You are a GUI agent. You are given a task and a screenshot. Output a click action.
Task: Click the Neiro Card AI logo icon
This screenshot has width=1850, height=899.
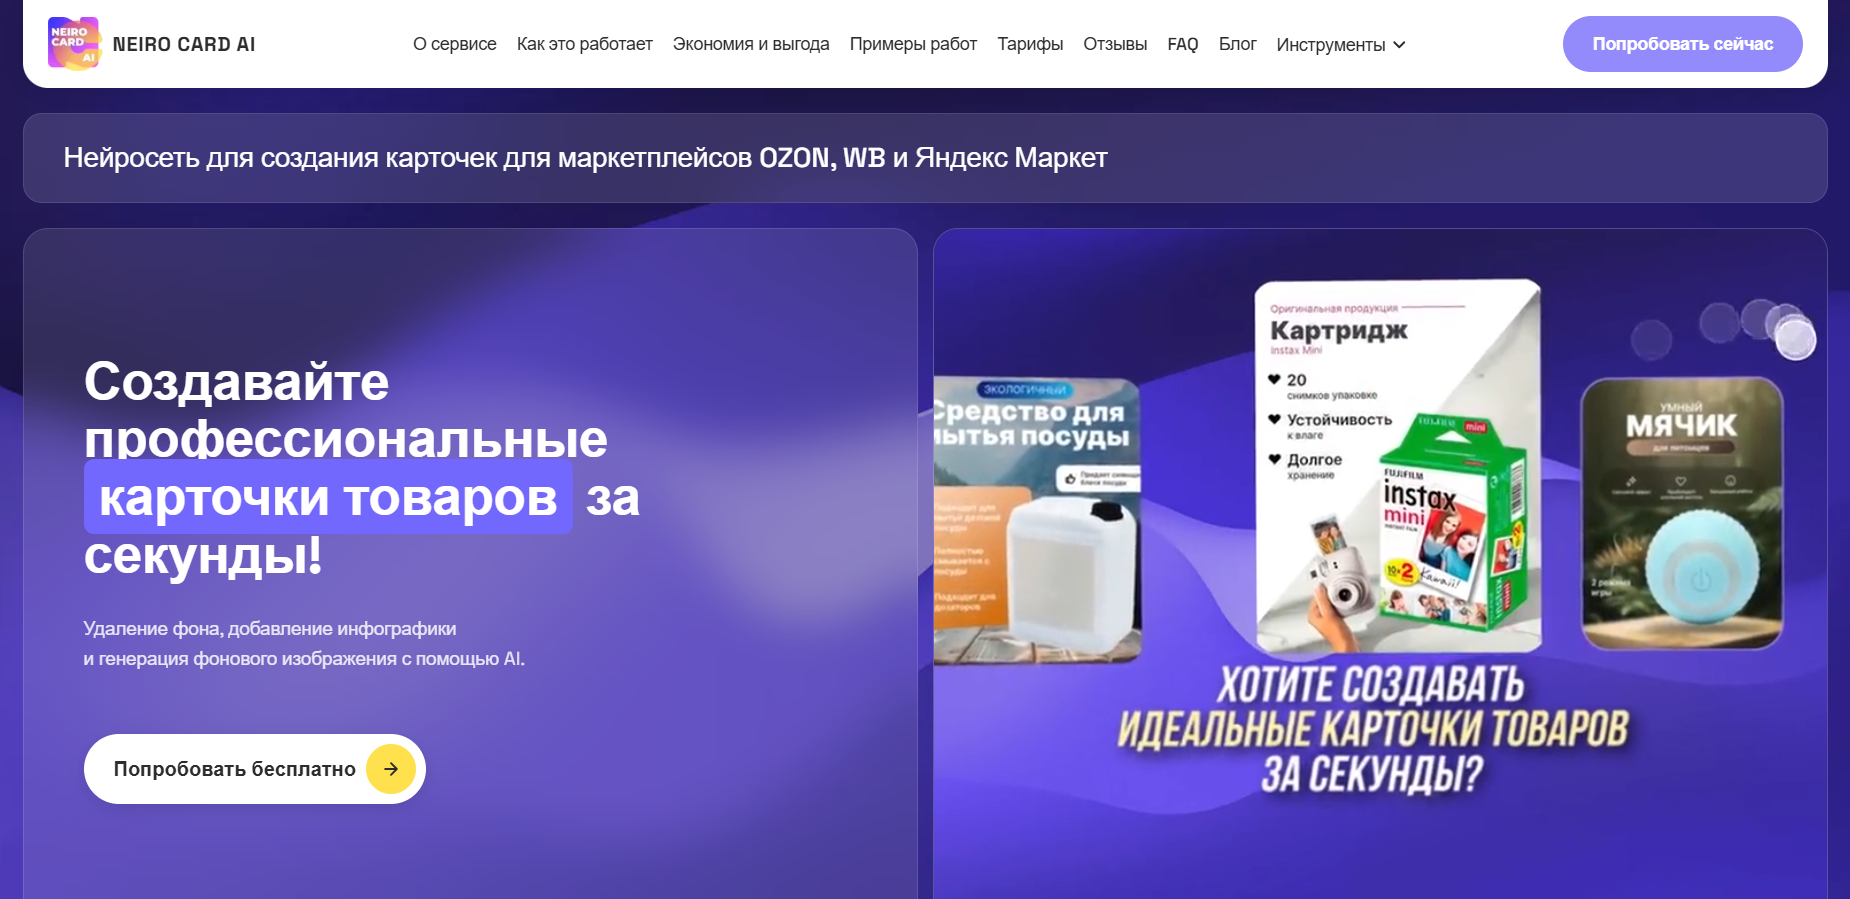click(74, 44)
